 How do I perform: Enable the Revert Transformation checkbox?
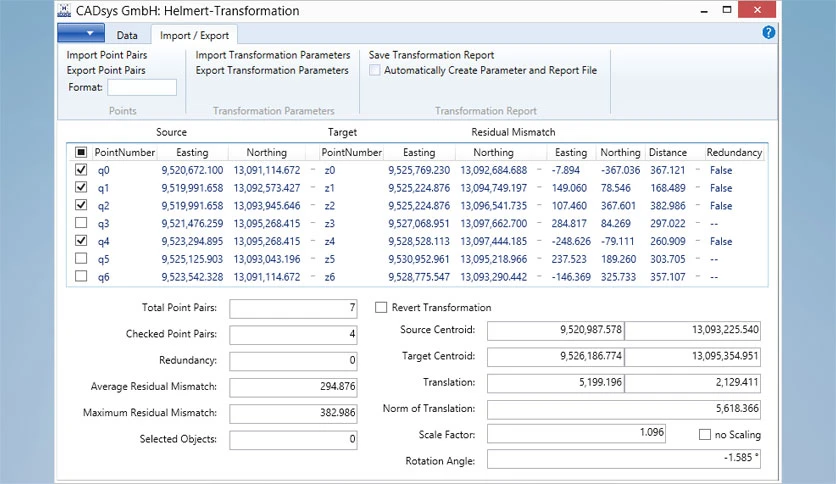[x=381, y=308]
